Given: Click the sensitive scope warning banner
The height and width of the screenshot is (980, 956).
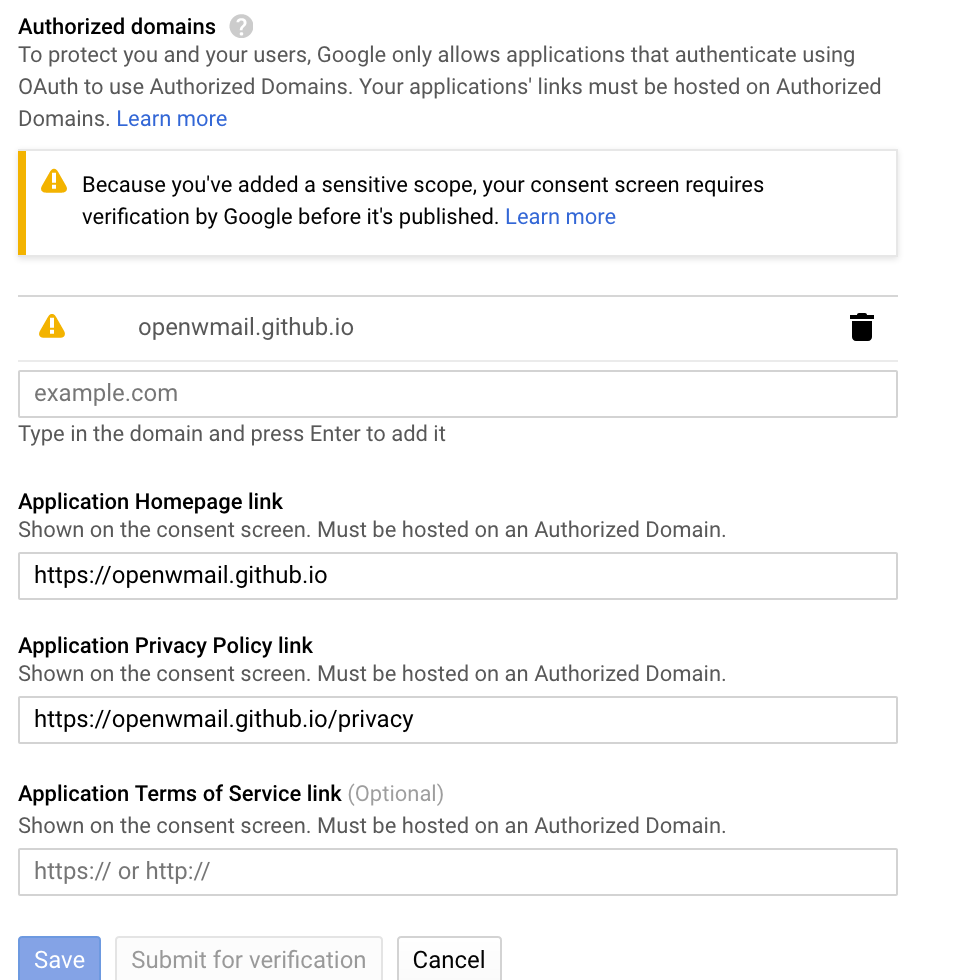Looking at the screenshot, I should 457,201.
